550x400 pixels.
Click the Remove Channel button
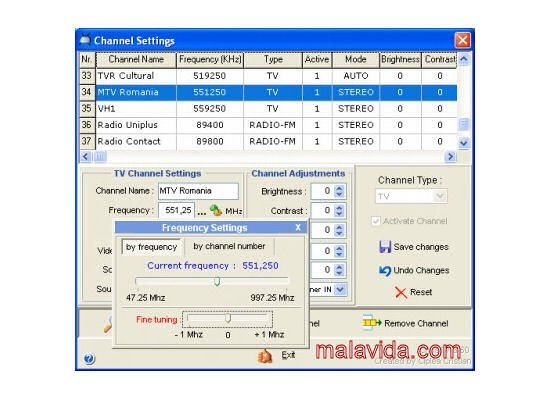tap(405, 323)
